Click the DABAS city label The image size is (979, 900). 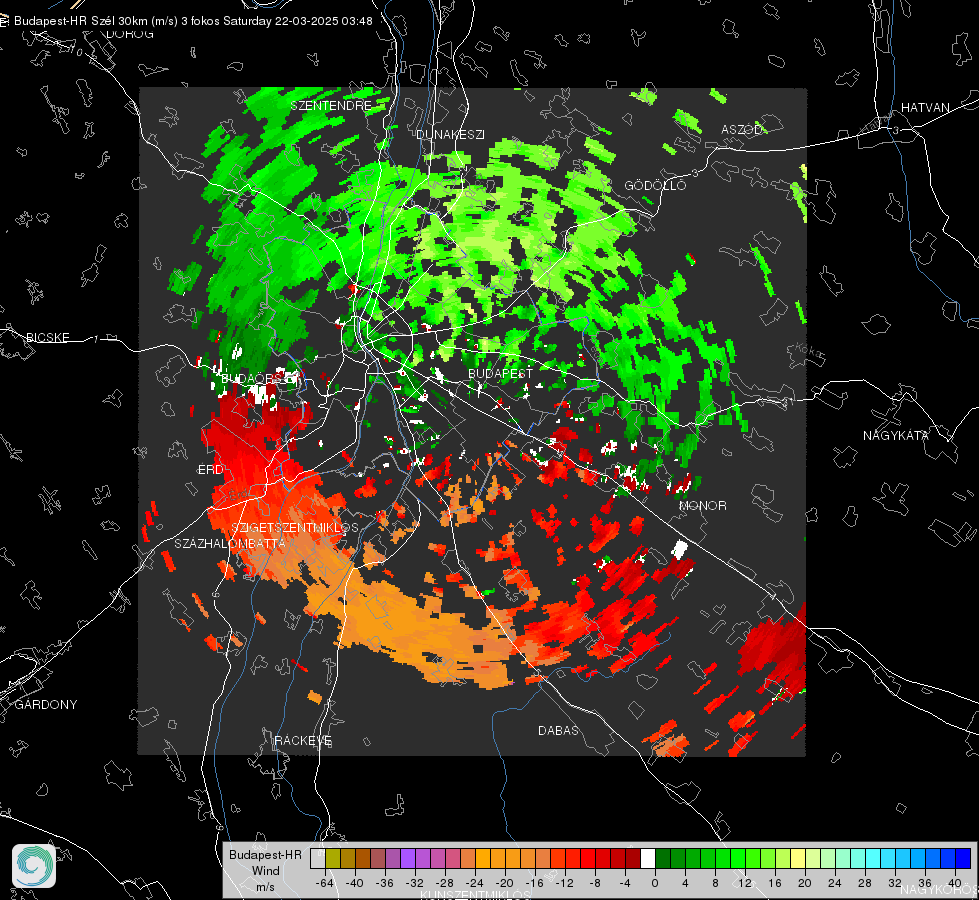558,730
